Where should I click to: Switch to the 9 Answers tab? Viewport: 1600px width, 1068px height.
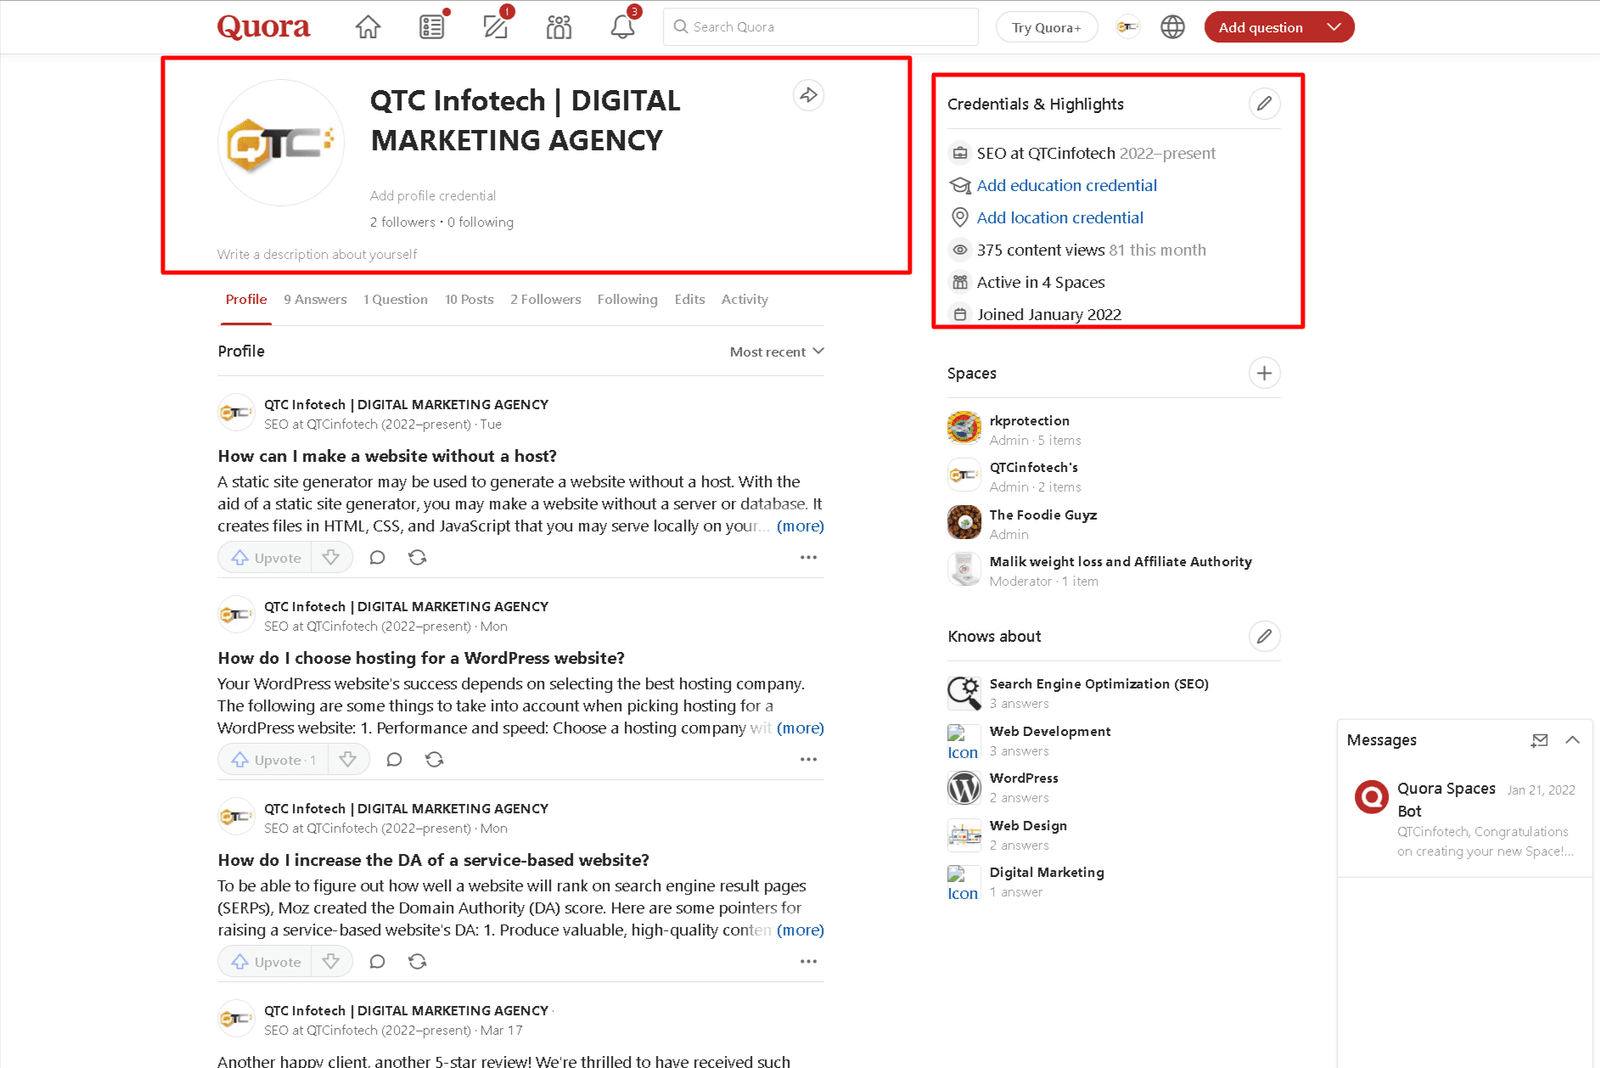315,299
